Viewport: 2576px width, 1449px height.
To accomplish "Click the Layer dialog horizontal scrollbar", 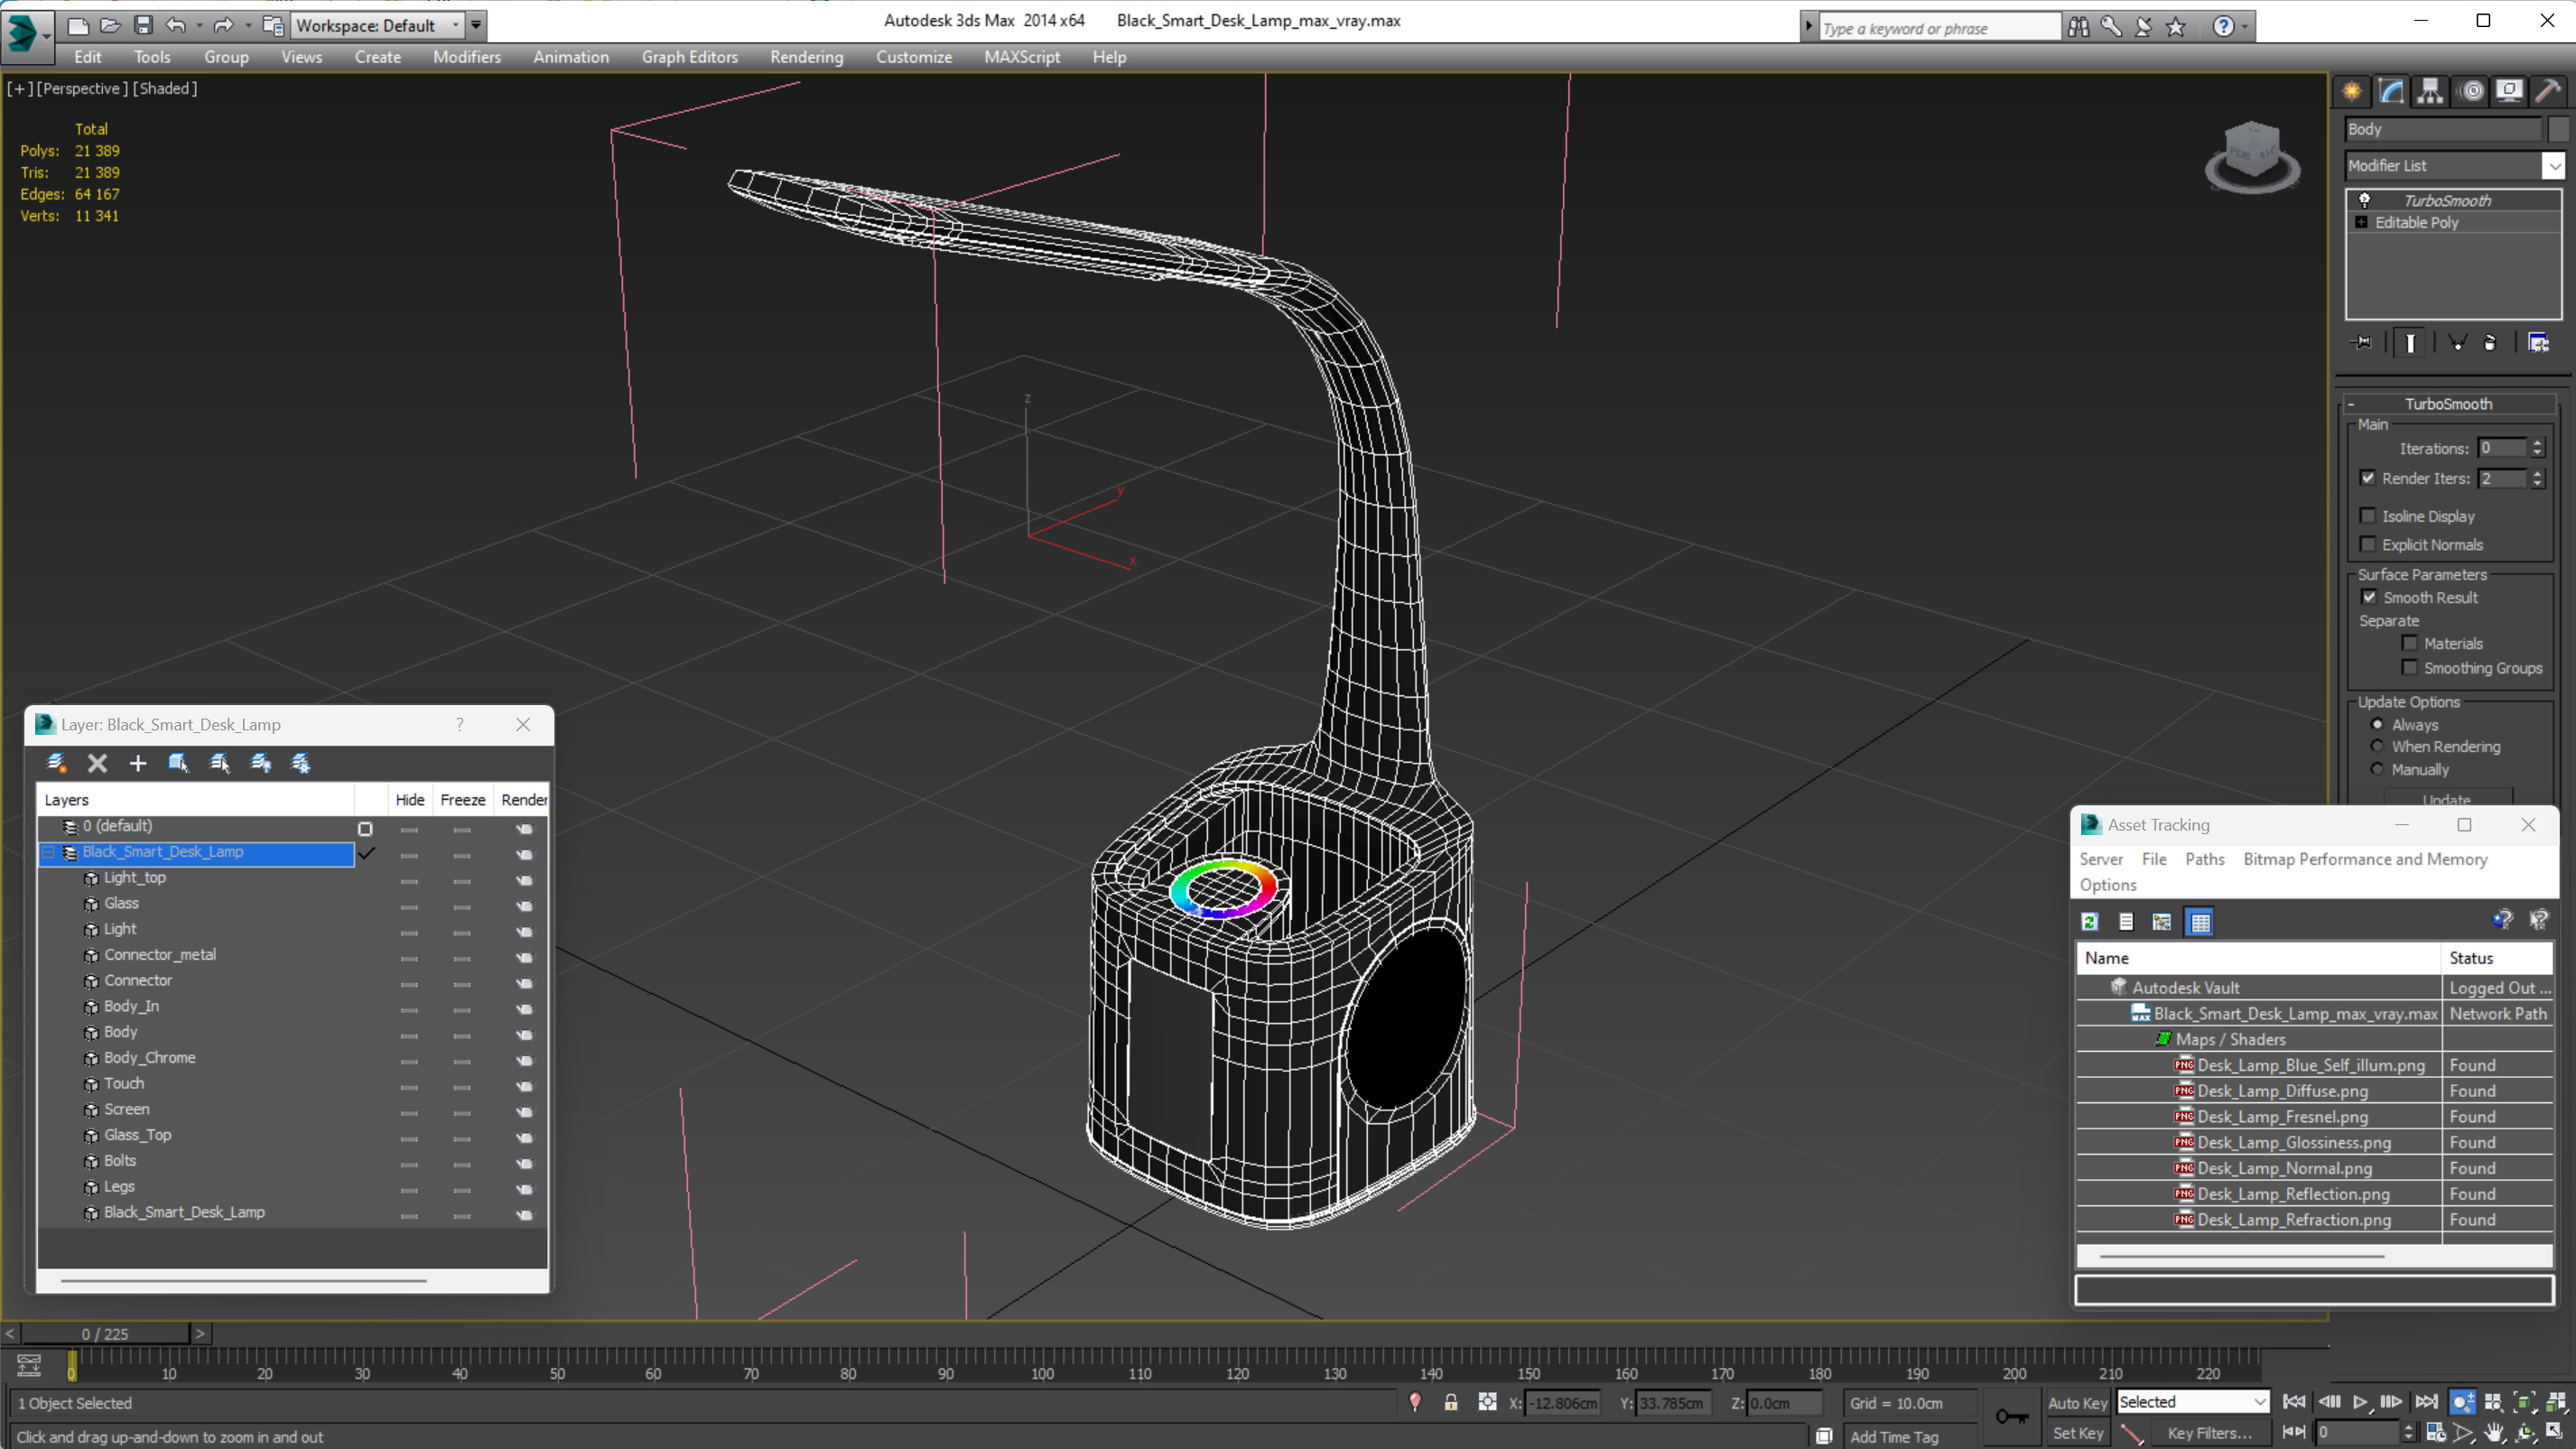I will pos(243,1280).
